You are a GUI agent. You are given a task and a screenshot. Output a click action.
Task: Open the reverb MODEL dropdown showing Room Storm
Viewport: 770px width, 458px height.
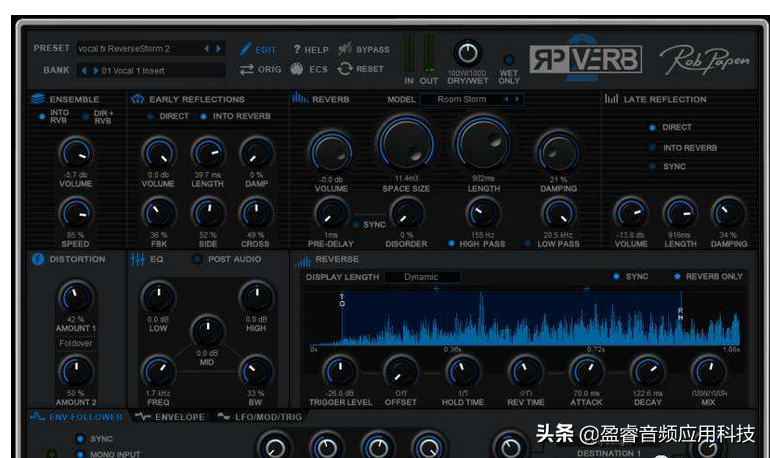(x=471, y=100)
